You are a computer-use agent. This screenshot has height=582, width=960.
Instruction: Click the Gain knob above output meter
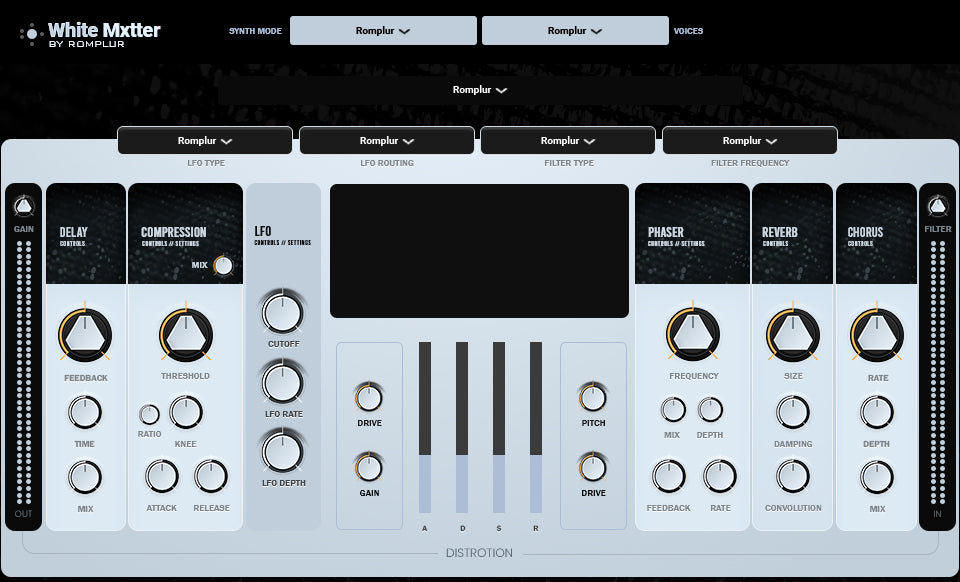pyautogui.click(x=24, y=206)
